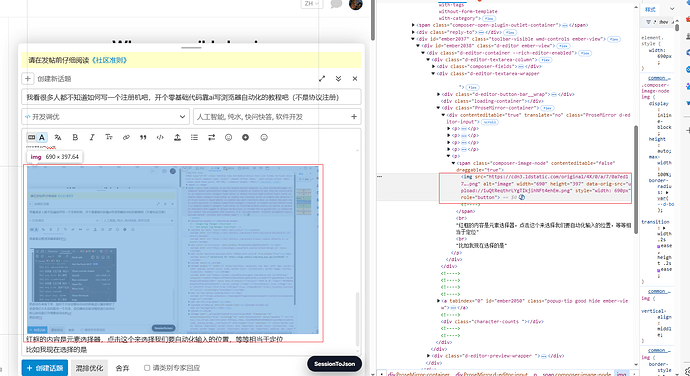The image size is (690, 376).
Task: Click the 混排优化 button
Action: (x=89, y=368)
